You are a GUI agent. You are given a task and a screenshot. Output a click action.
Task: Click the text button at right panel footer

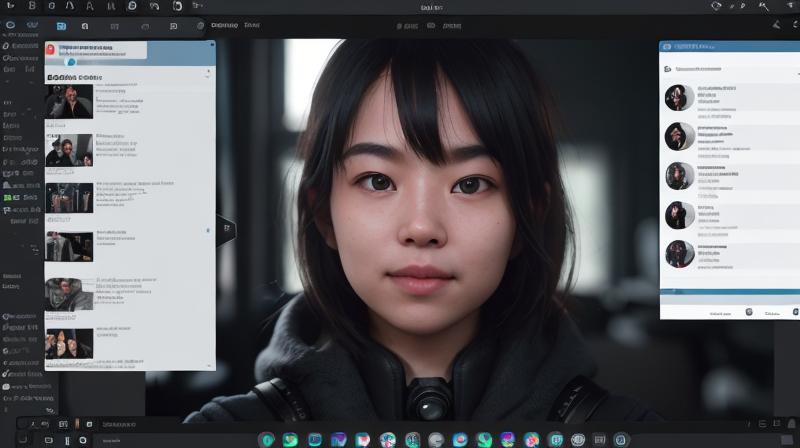[720, 313]
